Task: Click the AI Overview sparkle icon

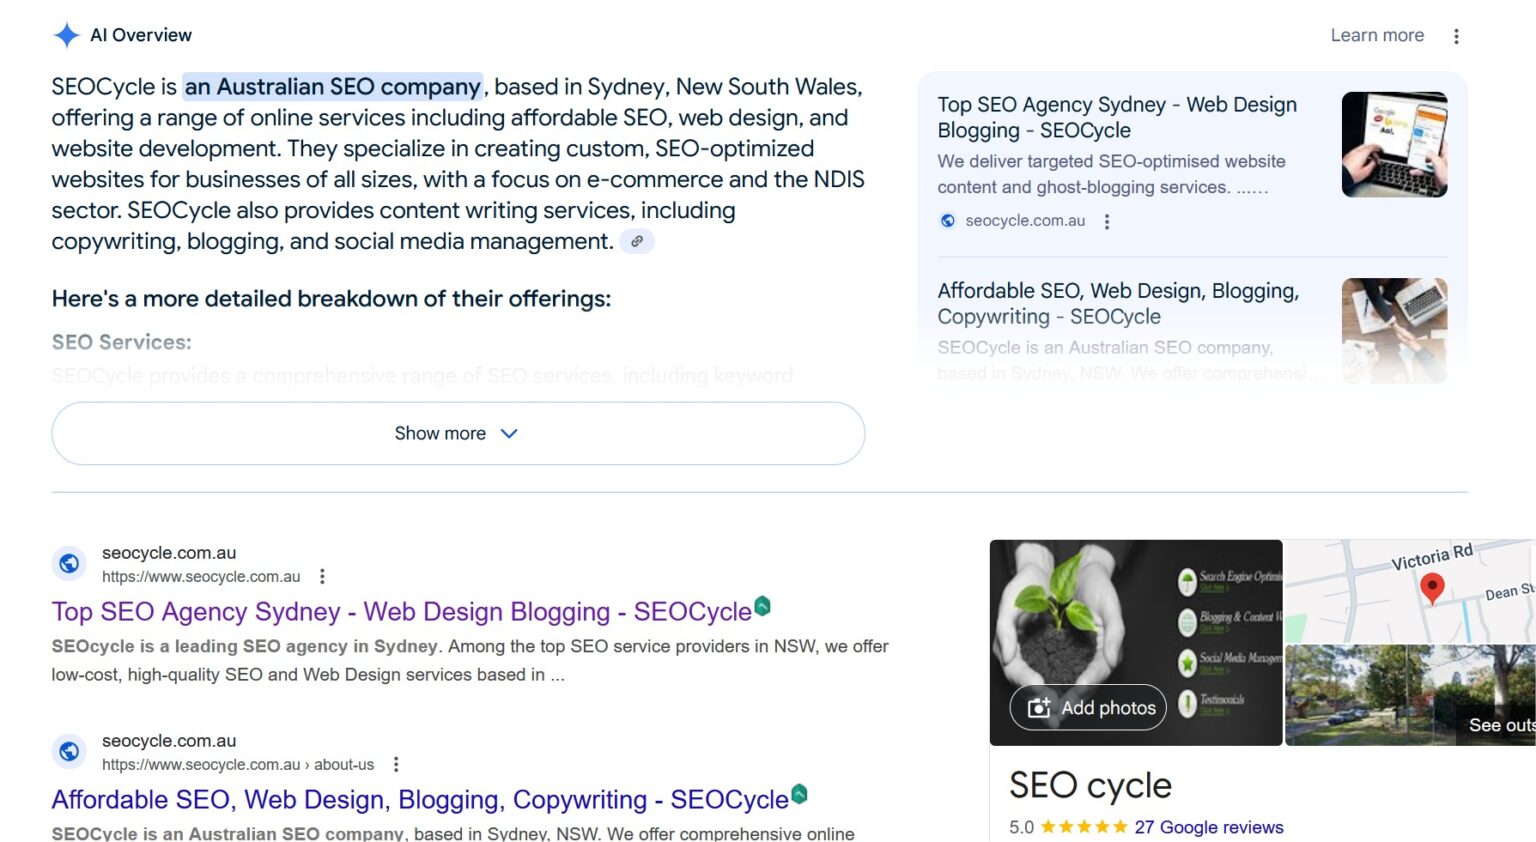Action: (x=66, y=34)
